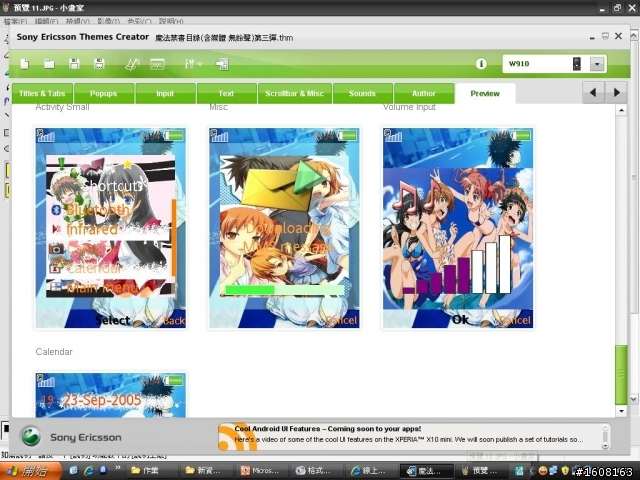This screenshot has height=480, width=640.
Task: Switch to the 格式... taskbar button
Action: click(315, 471)
